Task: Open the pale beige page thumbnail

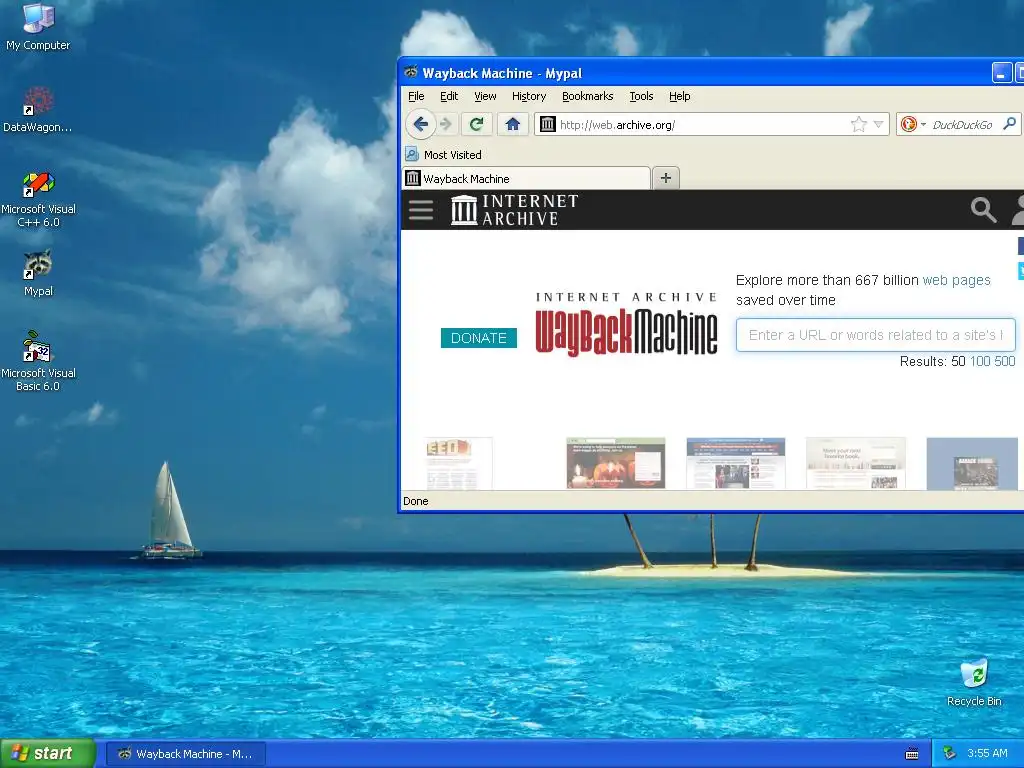Action: (x=856, y=463)
